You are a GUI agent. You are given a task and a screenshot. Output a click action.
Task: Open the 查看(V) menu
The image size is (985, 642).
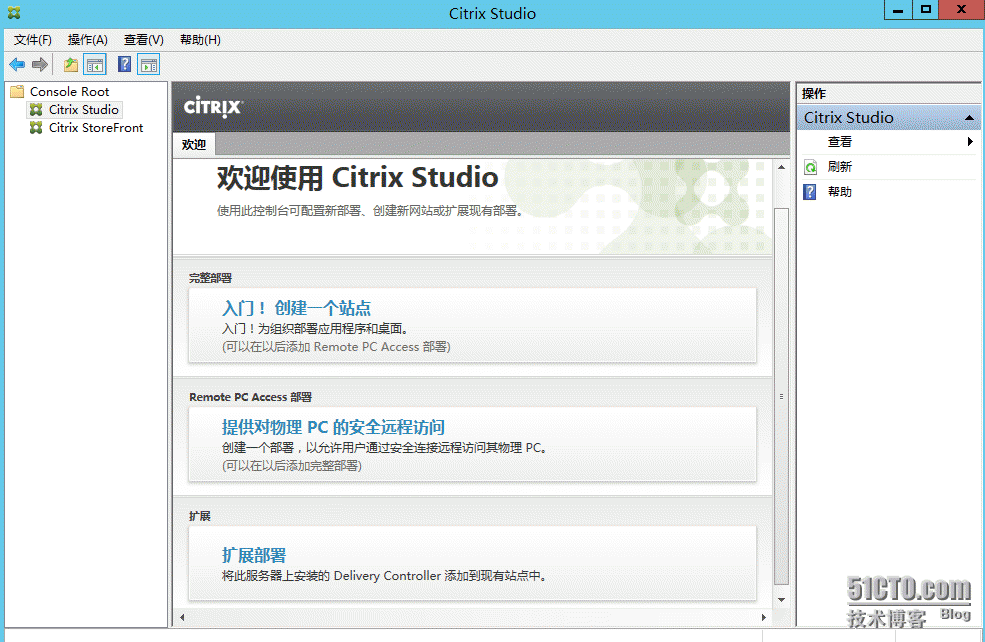[144, 40]
